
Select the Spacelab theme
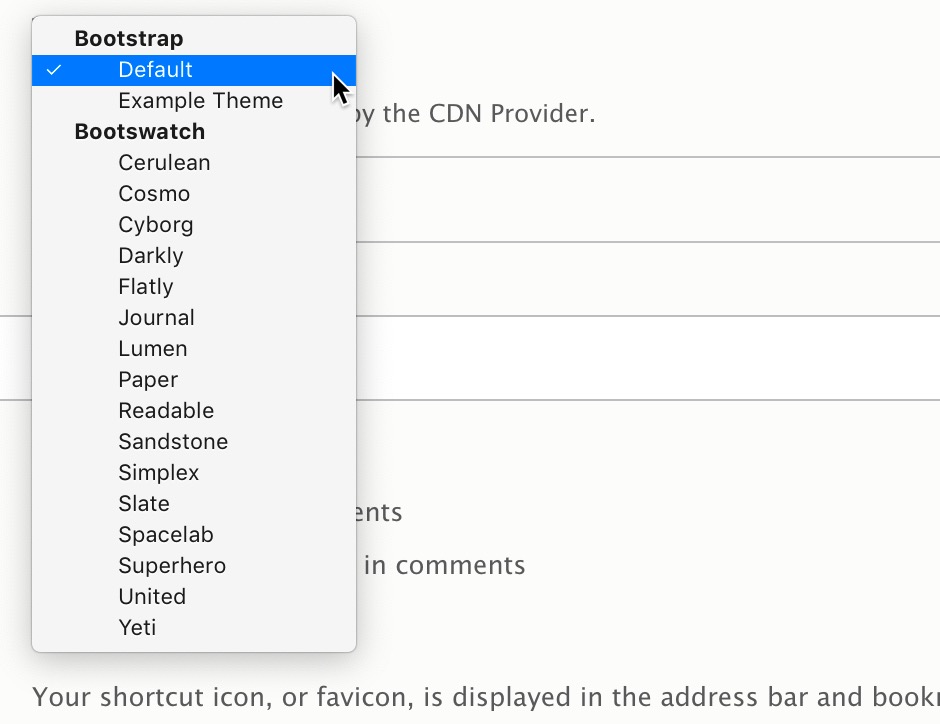(166, 535)
